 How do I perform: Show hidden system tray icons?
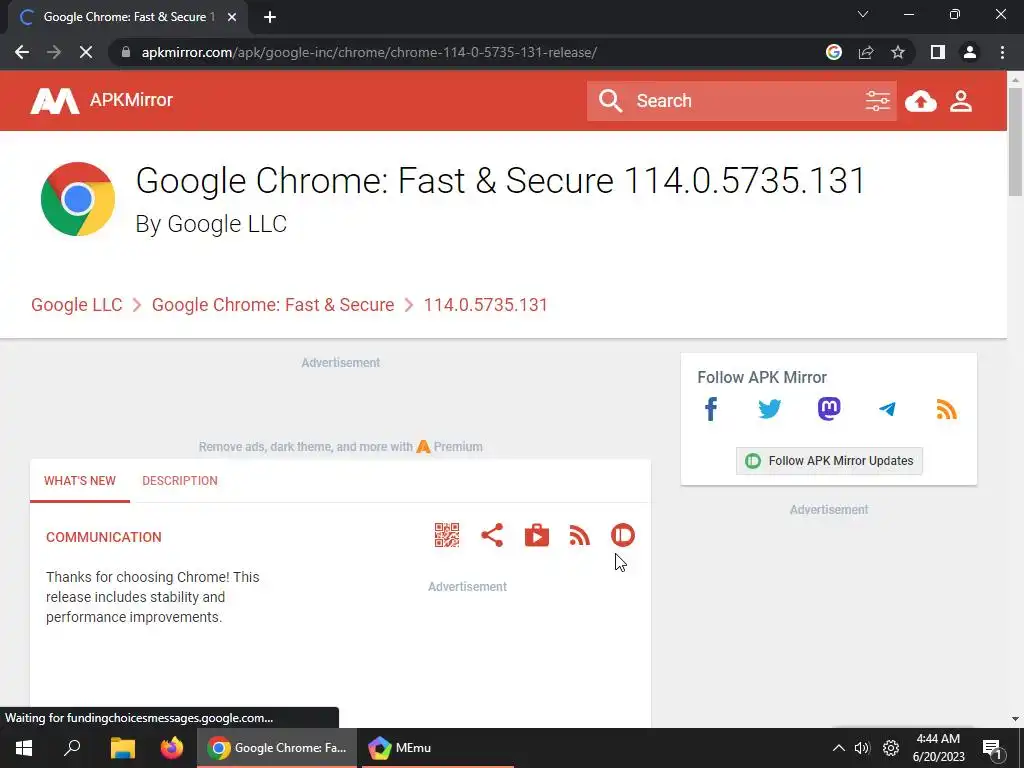tap(839, 748)
